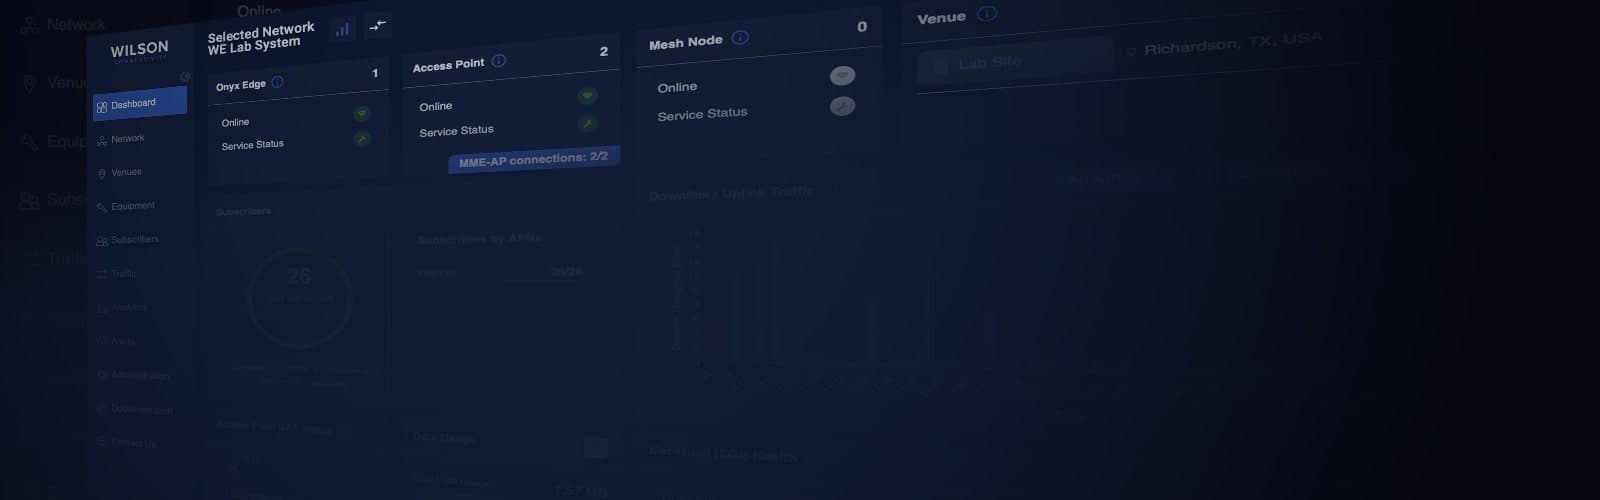Open Alerts in the sidebar
This screenshot has width=1600, height=500.
[x=117, y=341]
